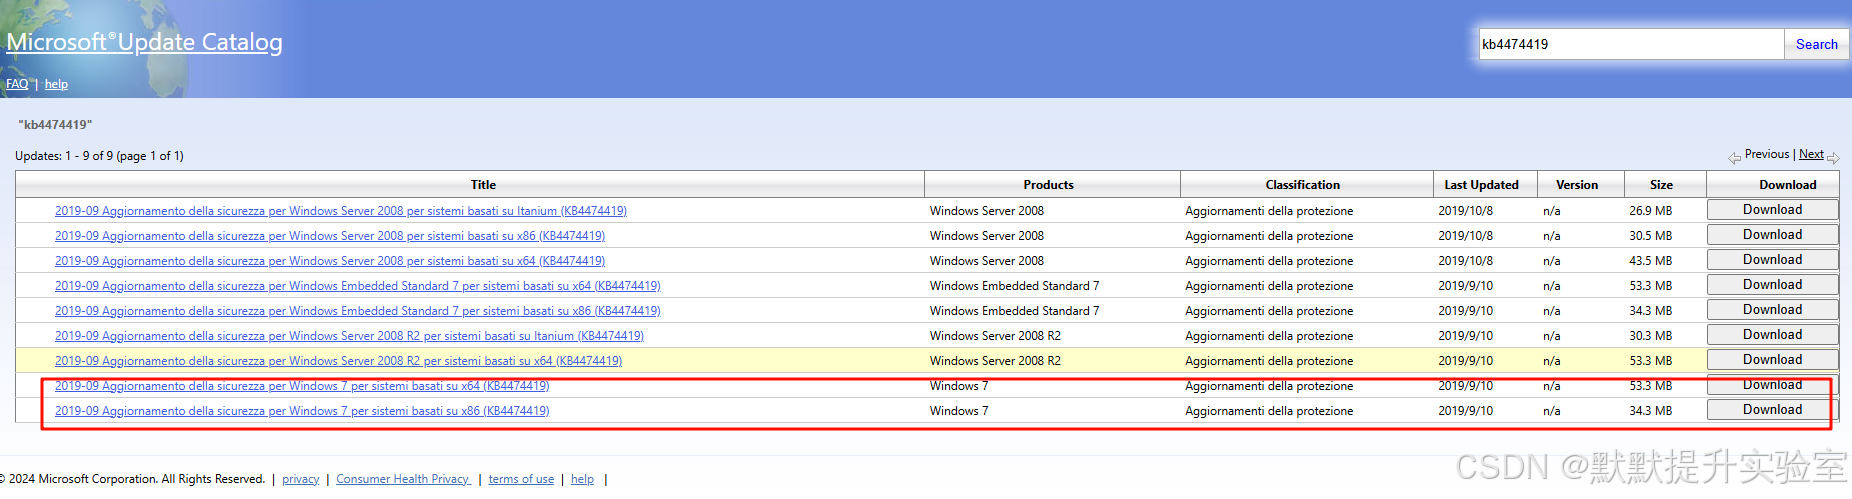The width and height of the screenshot is (1852, 499).
Task: Click the 2019/10/8 date in the Itanium row
Action: [x=1465, y=211]
